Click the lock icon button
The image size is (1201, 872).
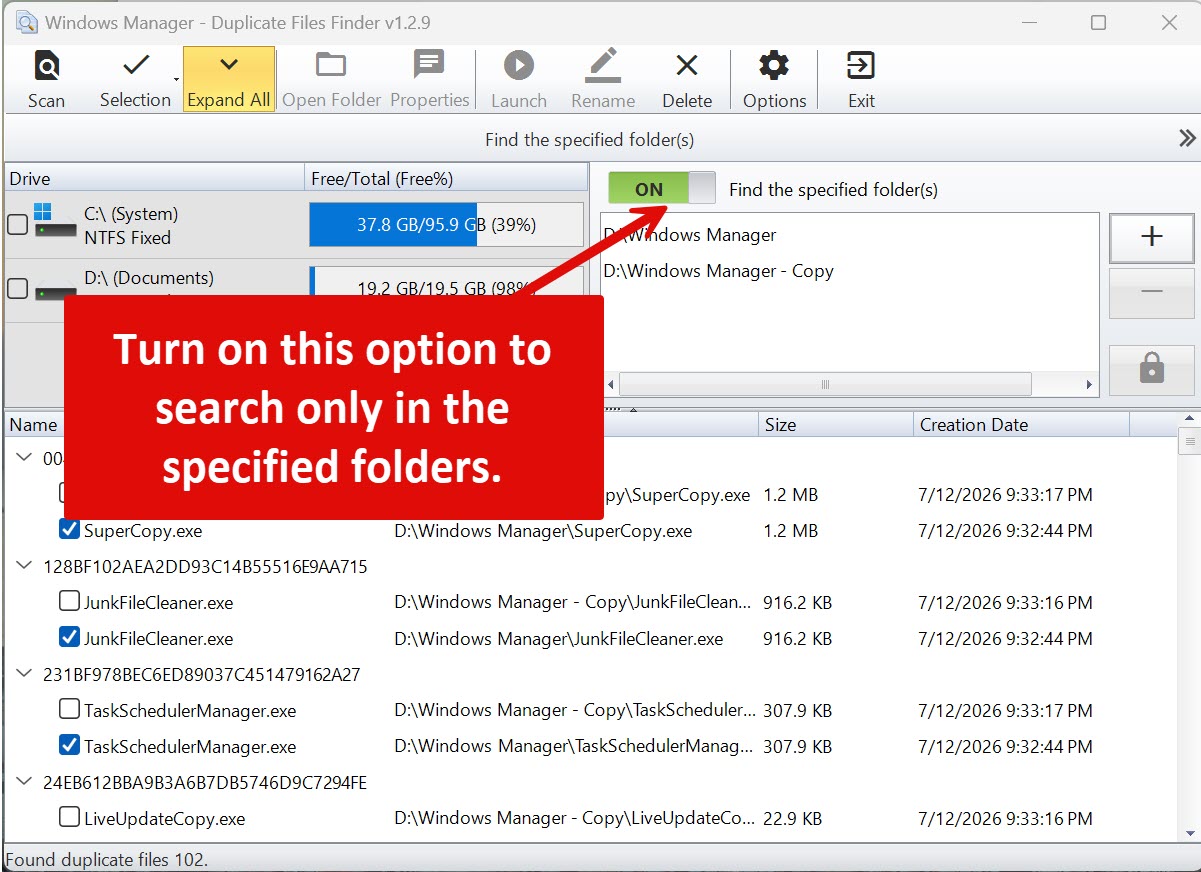click(x=1152, y=371)
